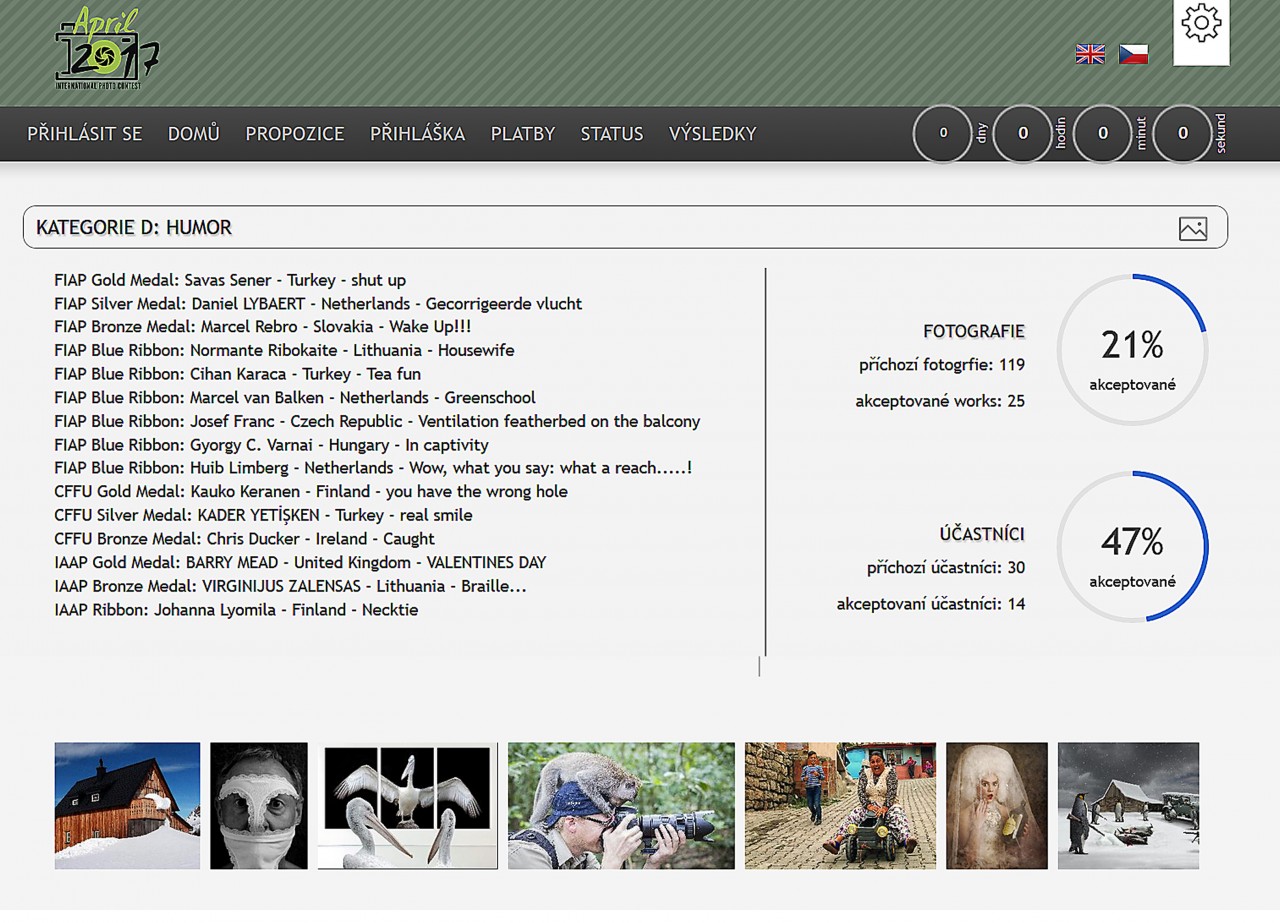Select CFFU Bronze Medal Chris Ducker entry

pos(244,539)
